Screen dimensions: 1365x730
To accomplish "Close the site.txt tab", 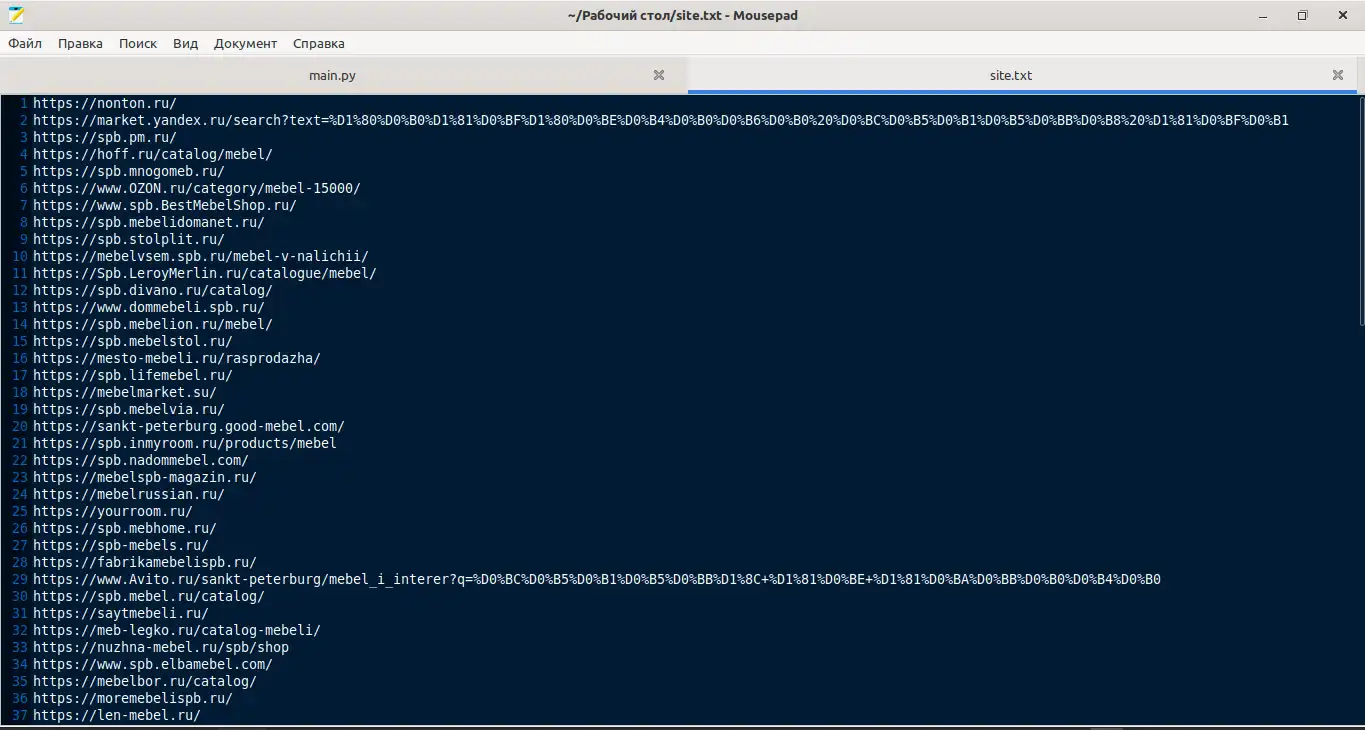I will [1338, 75].
